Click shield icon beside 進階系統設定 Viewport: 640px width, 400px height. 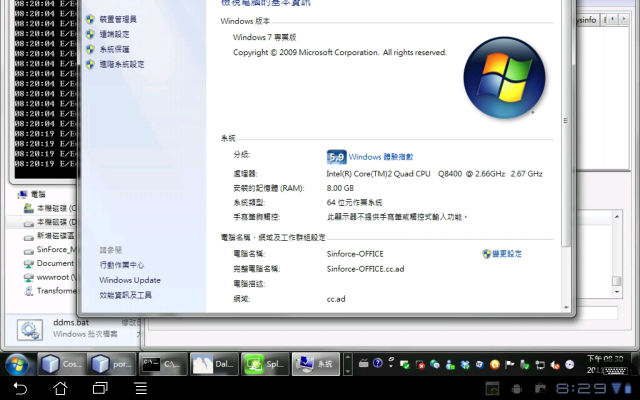click(x=90, y=64)
